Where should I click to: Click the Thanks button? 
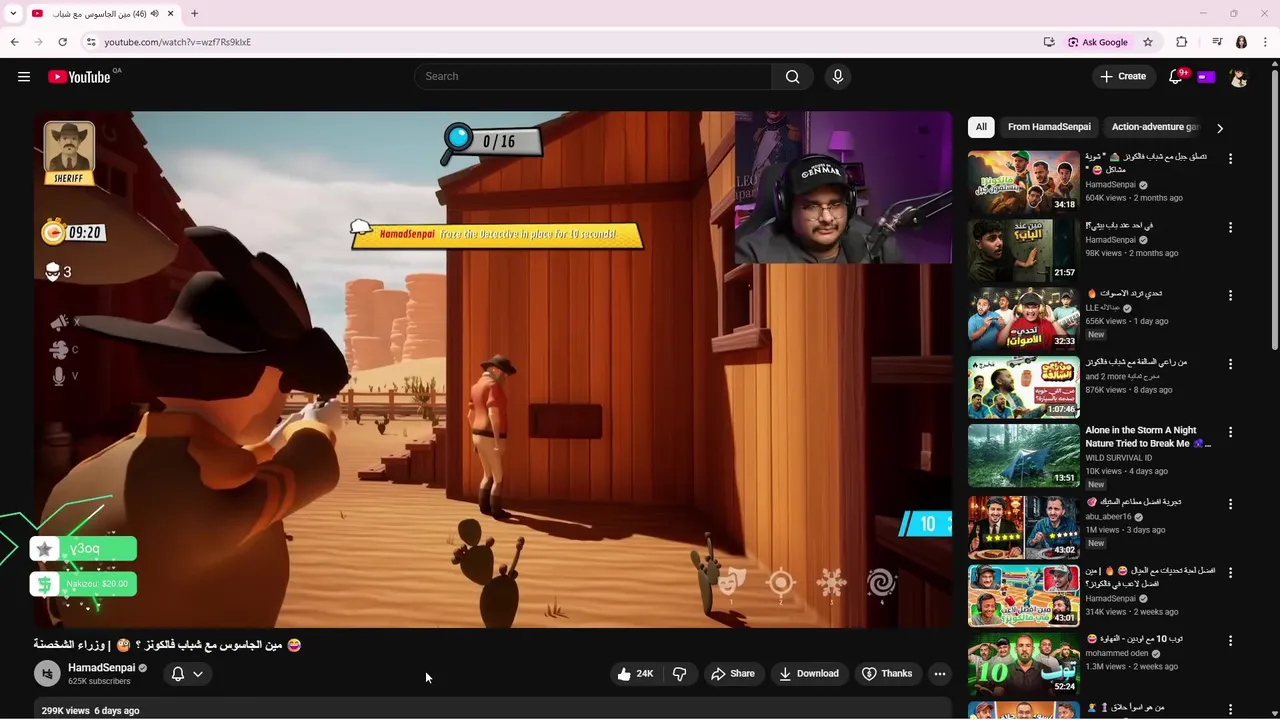click(887, 674)
